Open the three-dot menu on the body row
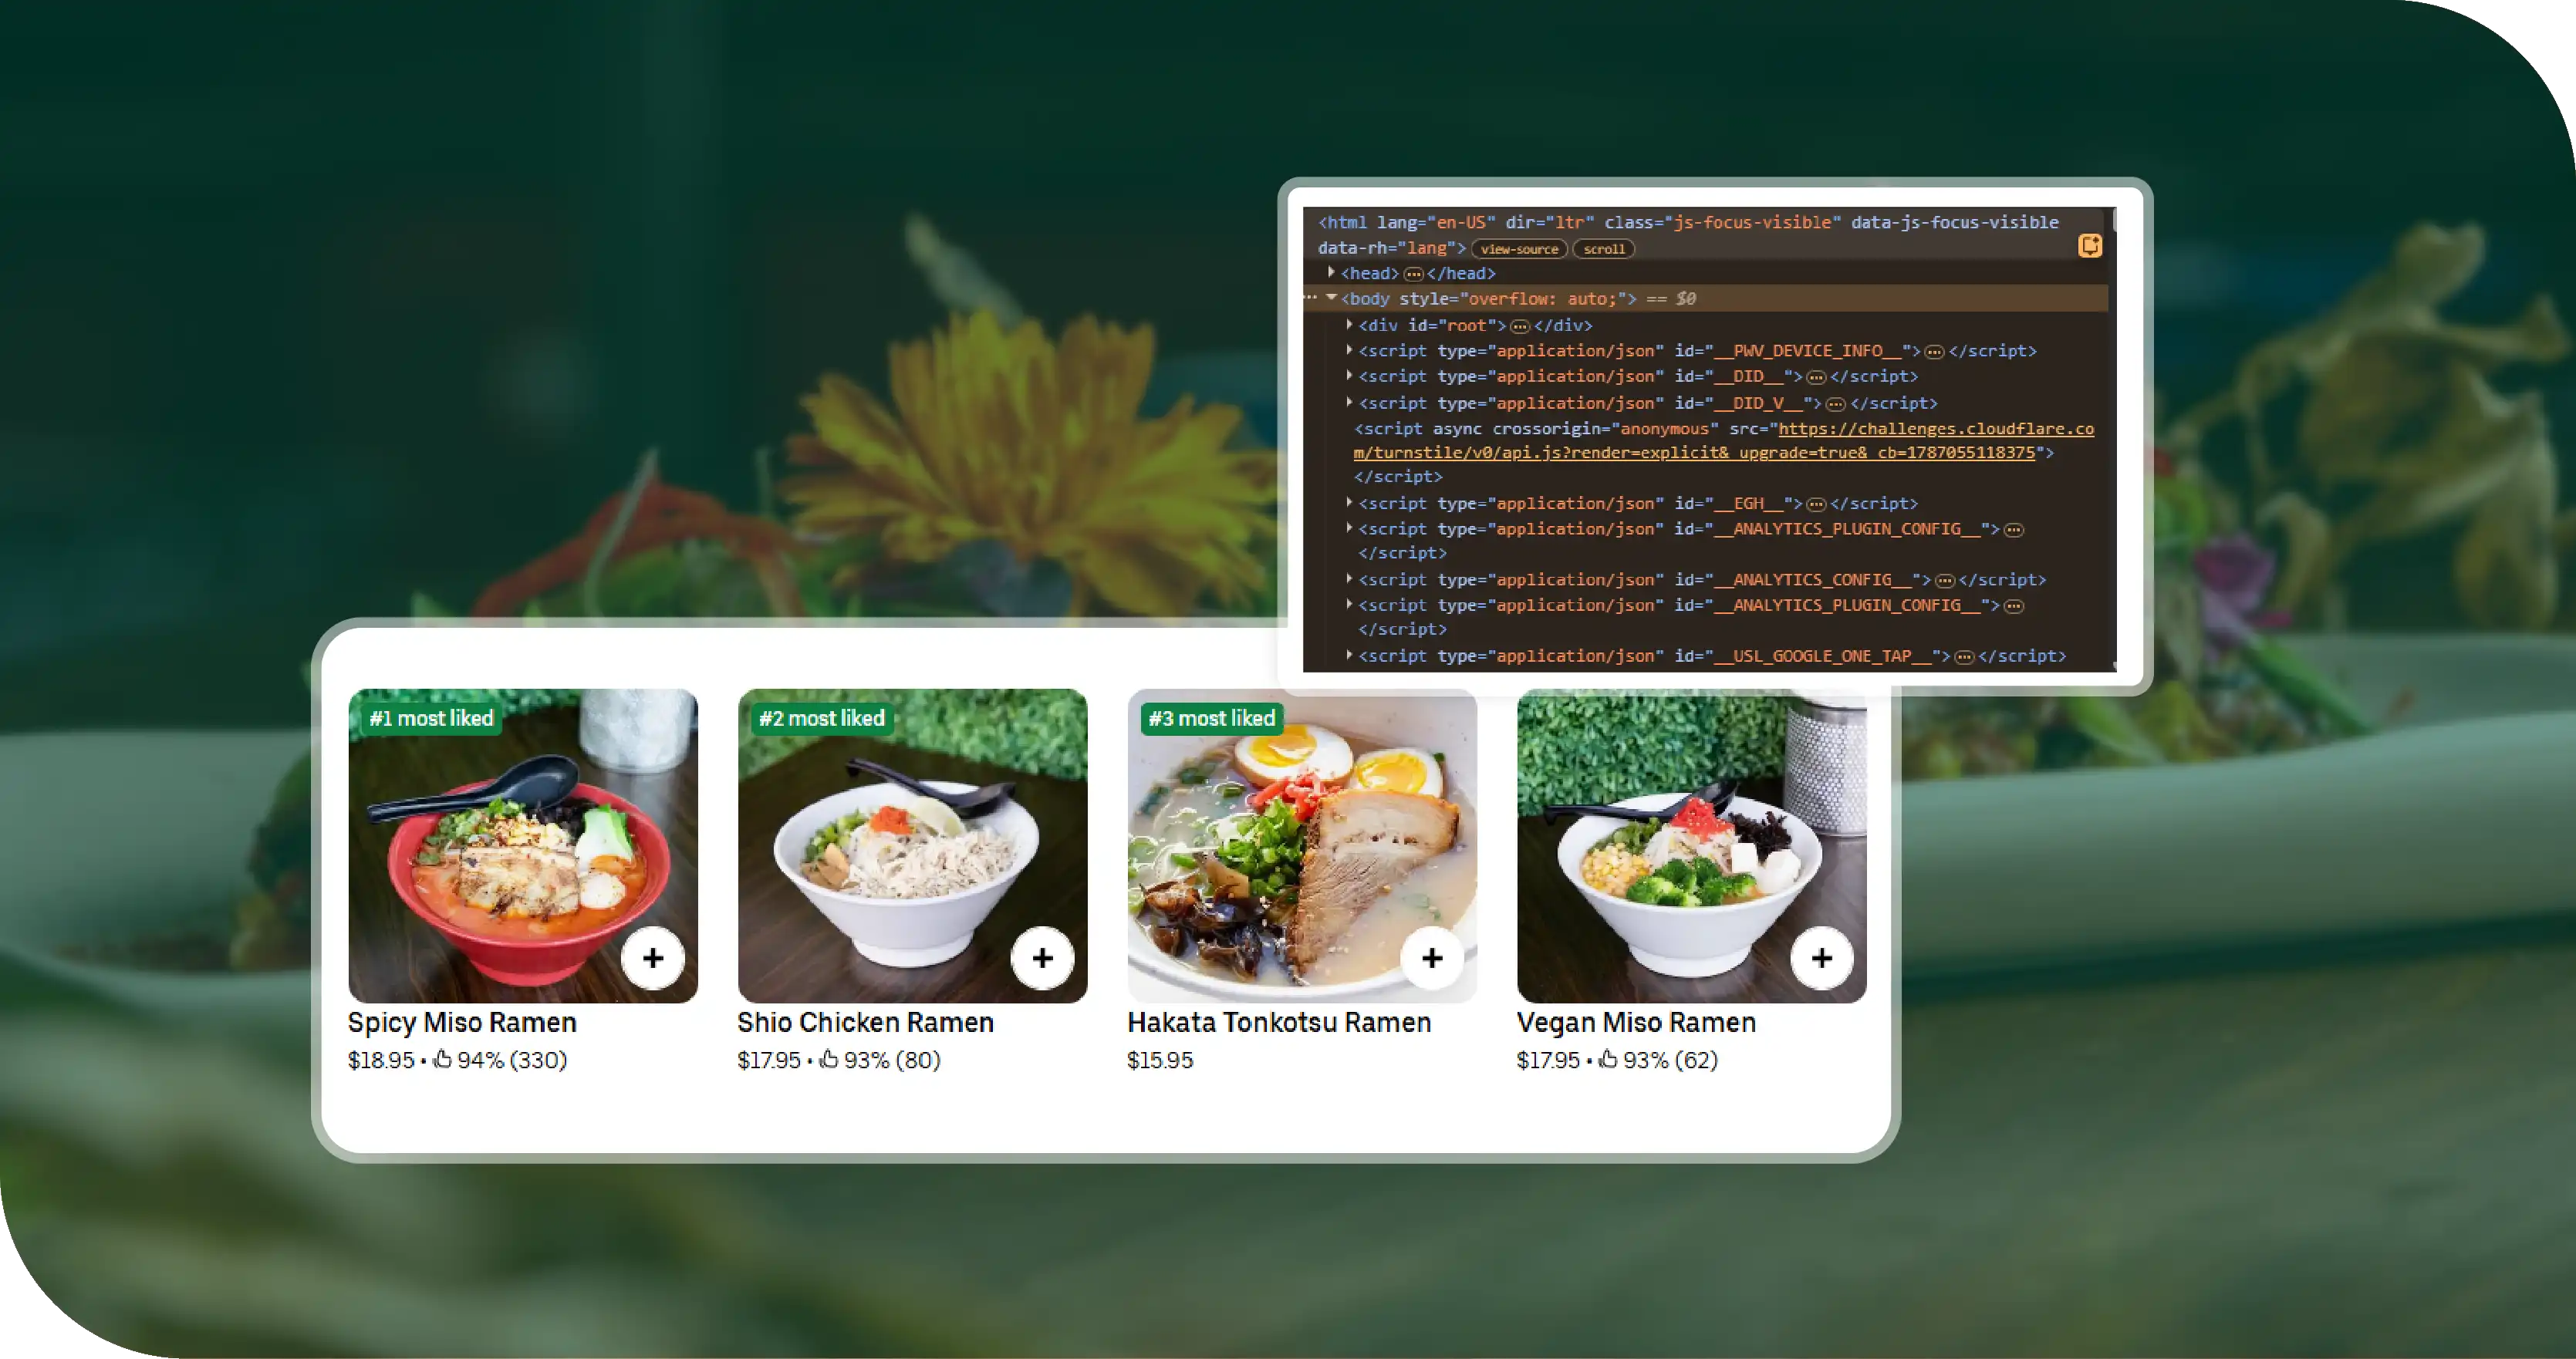Screen dimensions: 2576x1359 1310,298
